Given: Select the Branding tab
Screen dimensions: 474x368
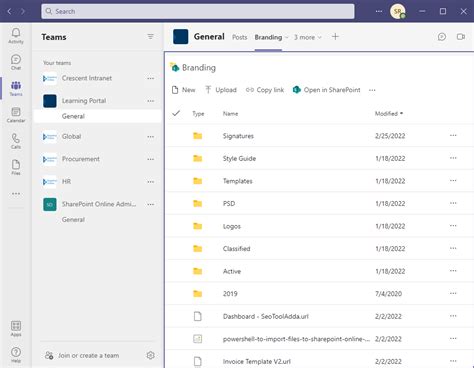Looking at the screenshot, I should pos(268,37).
